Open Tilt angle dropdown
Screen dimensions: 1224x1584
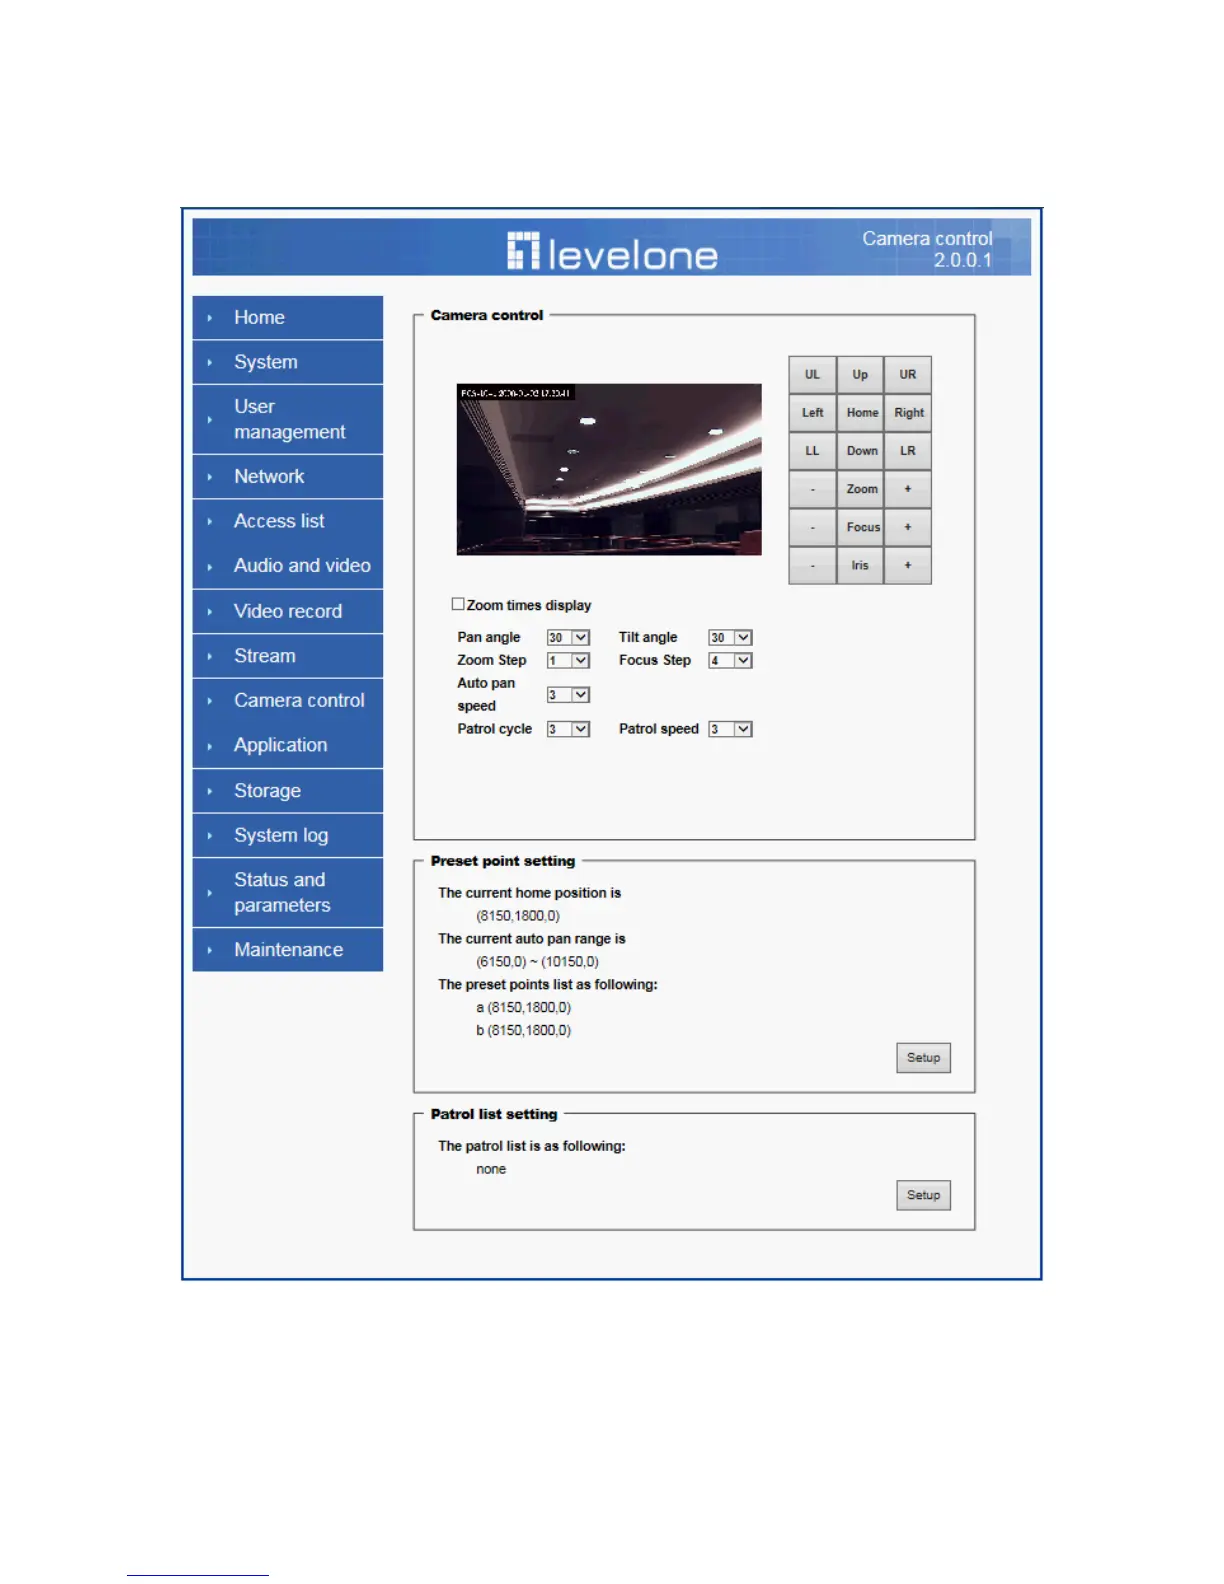click(730, 637)
